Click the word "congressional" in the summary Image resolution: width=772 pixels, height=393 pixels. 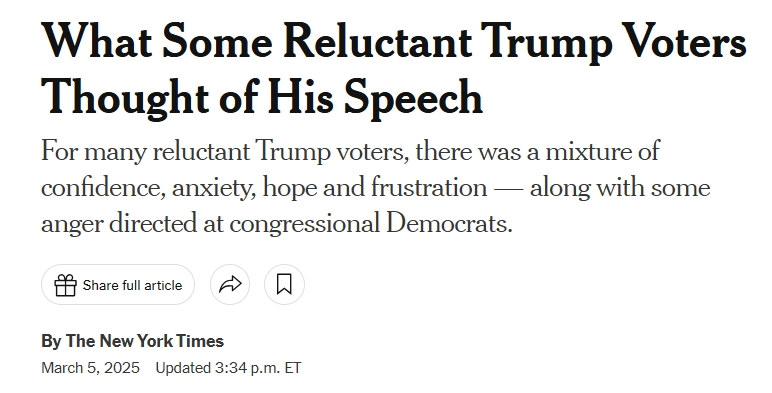[304, 224]
